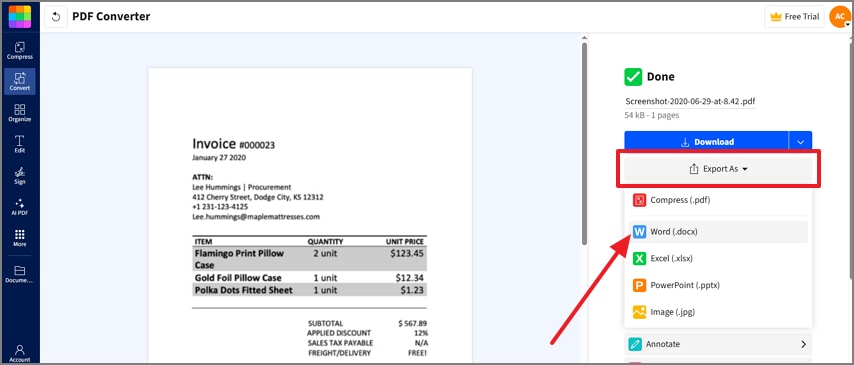The image size is (854, 365).
Task: Click the green Done checkmark icon
Action: (633, 77)
